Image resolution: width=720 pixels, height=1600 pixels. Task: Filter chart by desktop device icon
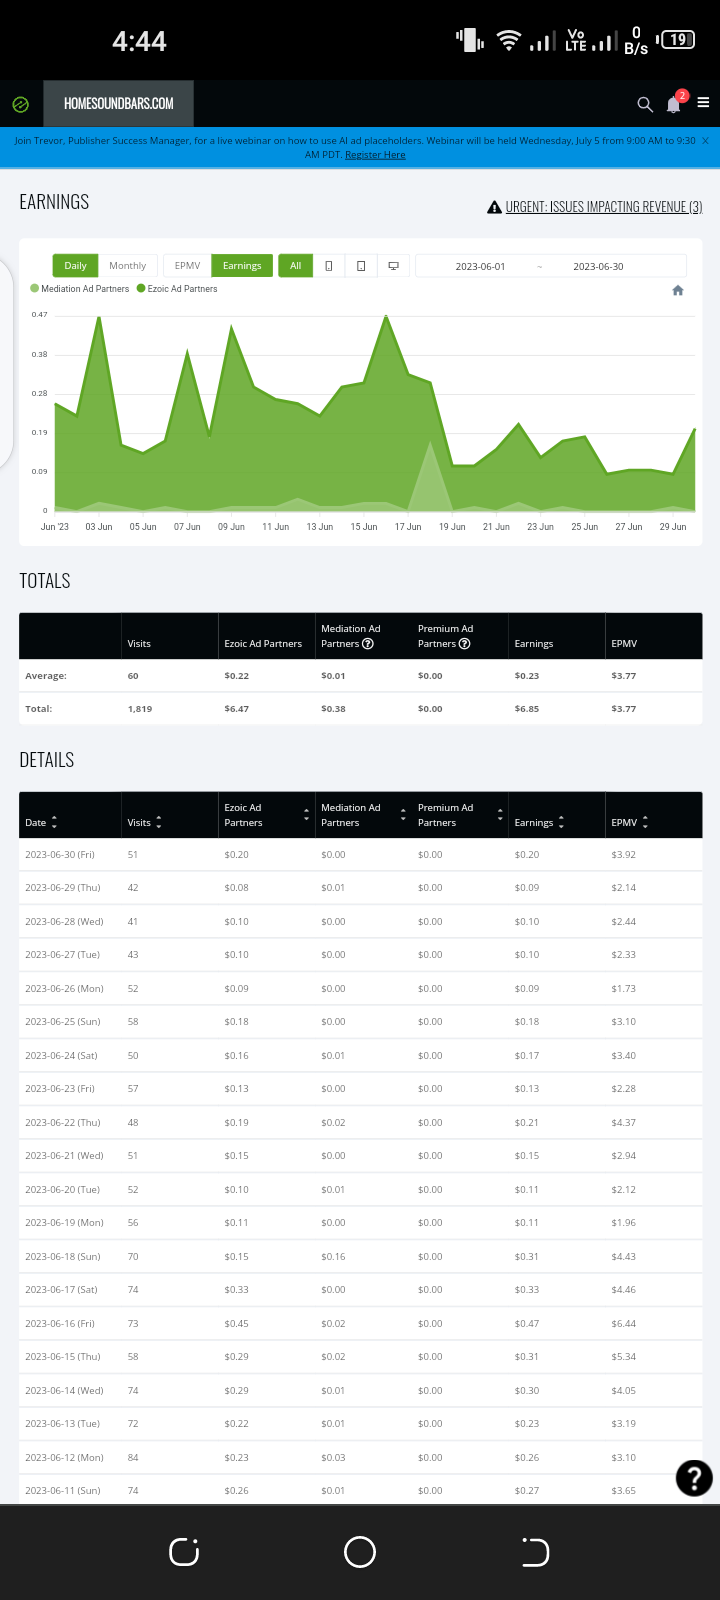point(393,266)
